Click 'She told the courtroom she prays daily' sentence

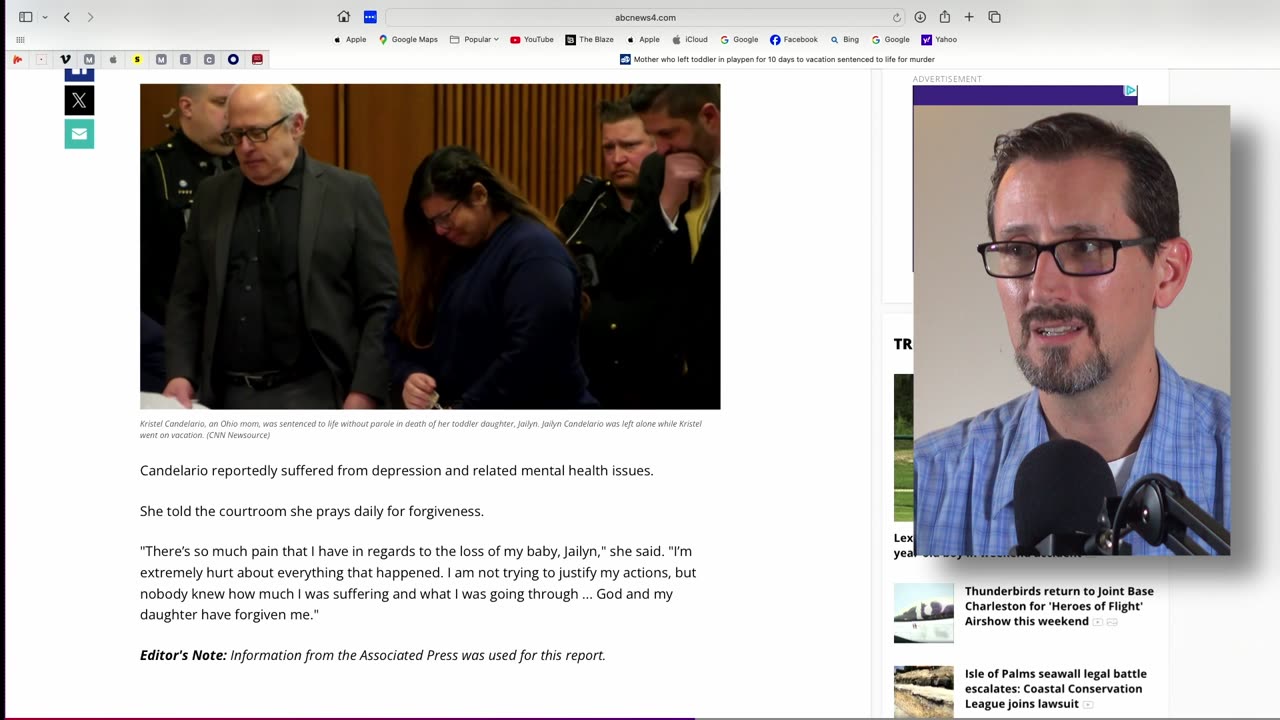tap(312, 511)
